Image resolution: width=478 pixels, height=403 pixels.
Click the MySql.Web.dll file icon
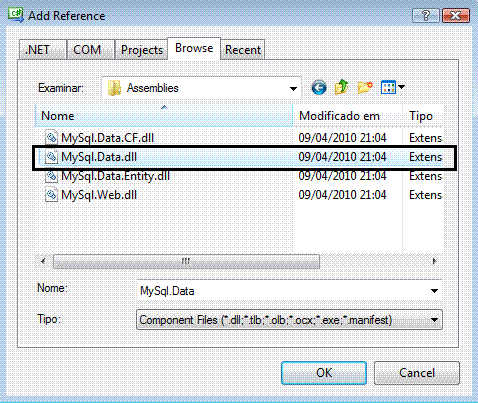pos(51,195)
